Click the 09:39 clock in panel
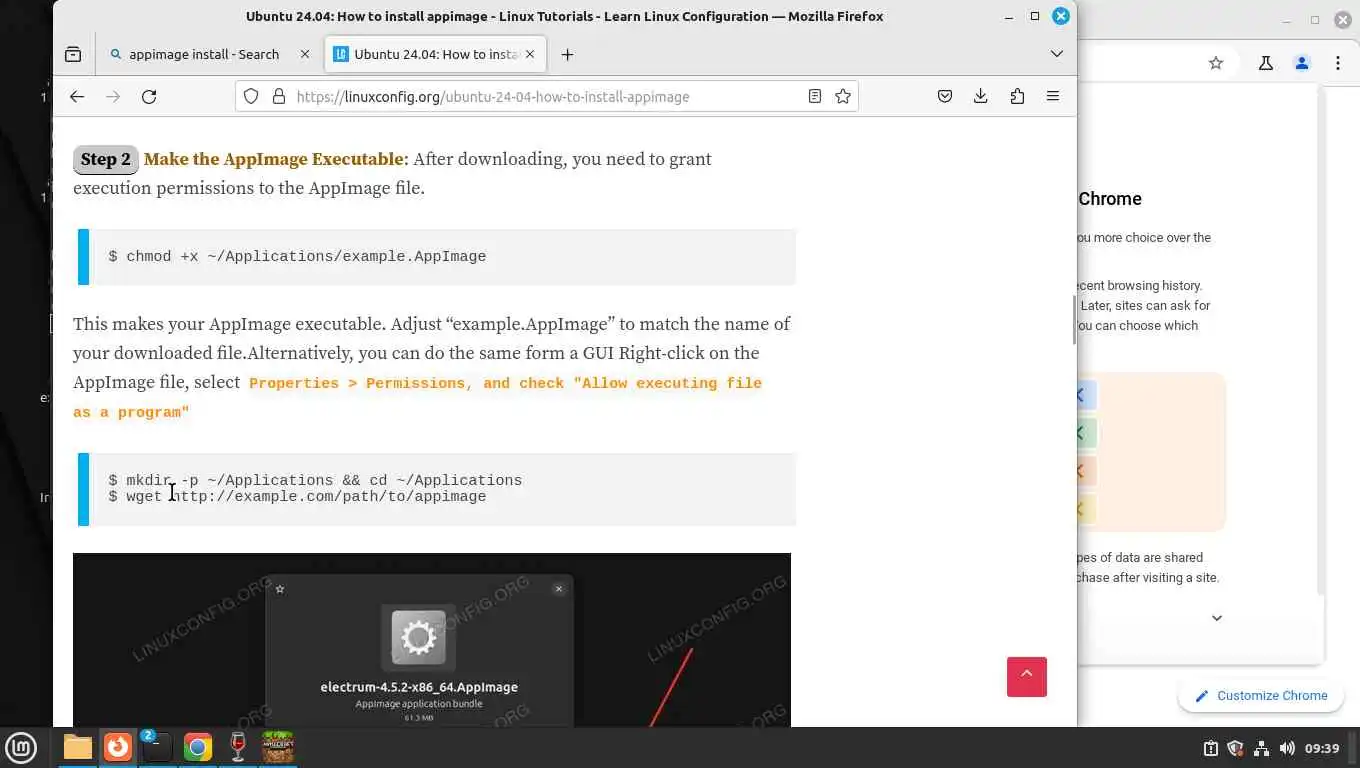 click(x=1322, y=748)
